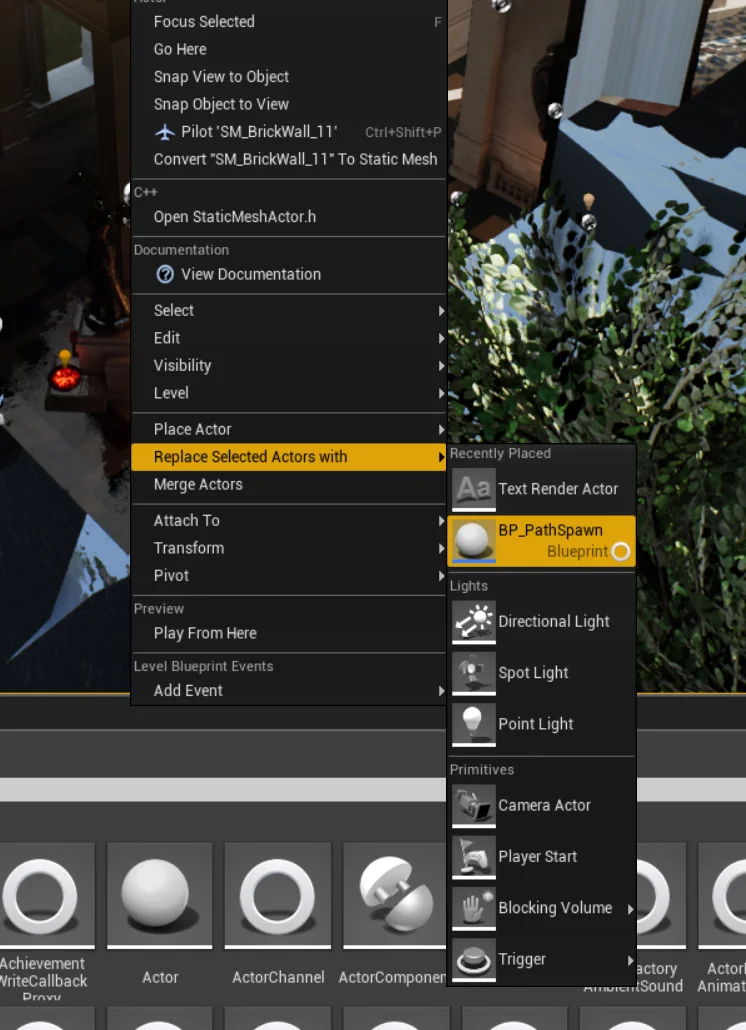The height and width of the screenshot is (1030, 746).
Task: Click the orange light bulb gizmo in viewport
Action: click(588, 201)
